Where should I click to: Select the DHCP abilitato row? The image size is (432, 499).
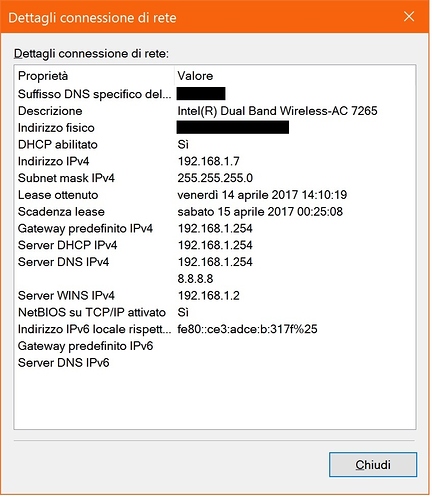click(215, 144)
